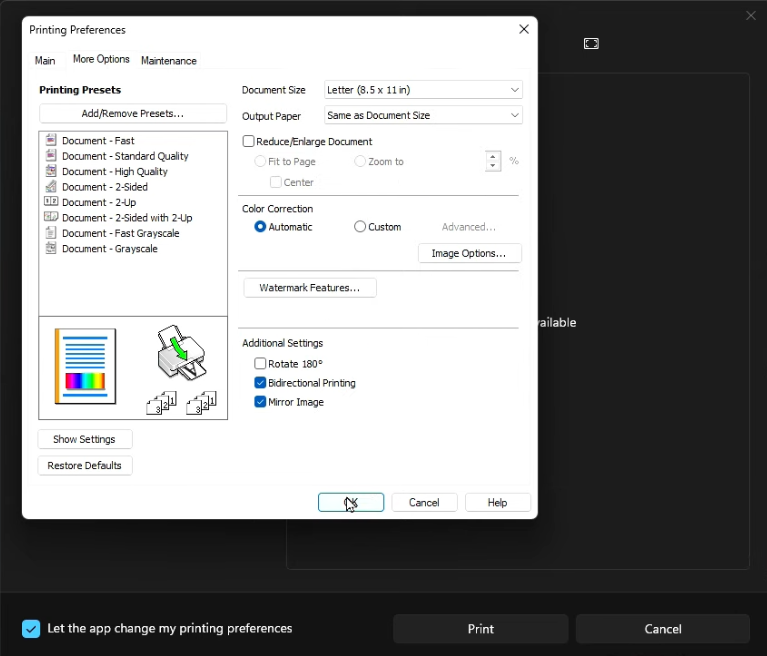Select the Document - 2-Sided preset
The image size is (767, 656).
[x=105, y=187]
